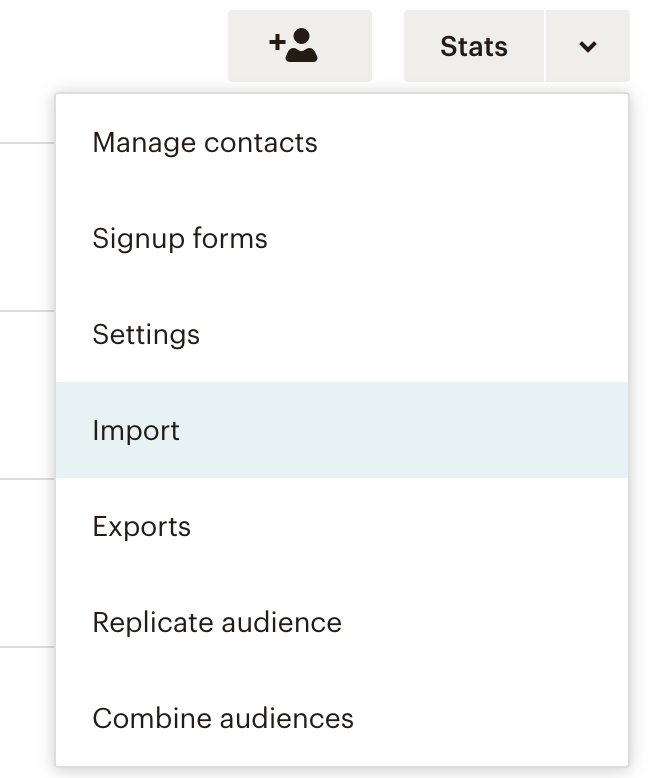Replicate this audience
Viewport: 652px width, 778px height.
[x=217, y=623]
